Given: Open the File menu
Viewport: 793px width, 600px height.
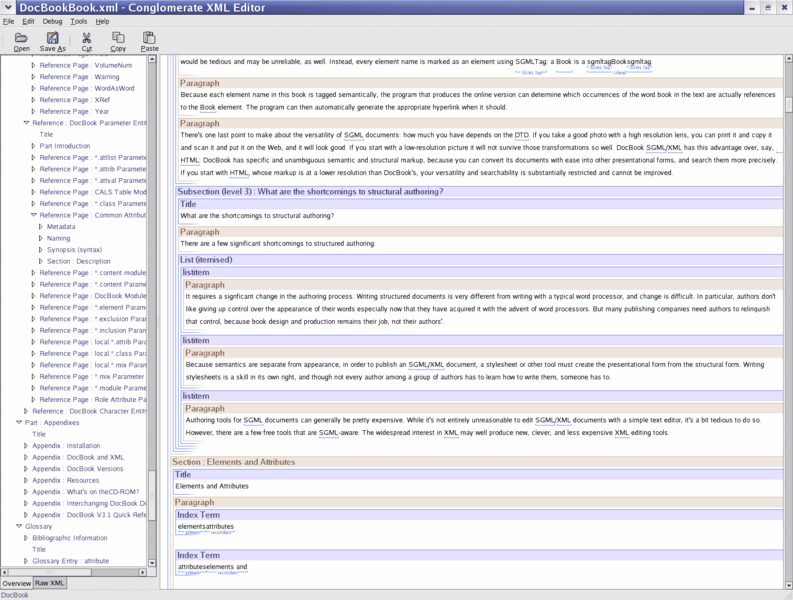Looking at the screenshot, I should click(9, 21).
